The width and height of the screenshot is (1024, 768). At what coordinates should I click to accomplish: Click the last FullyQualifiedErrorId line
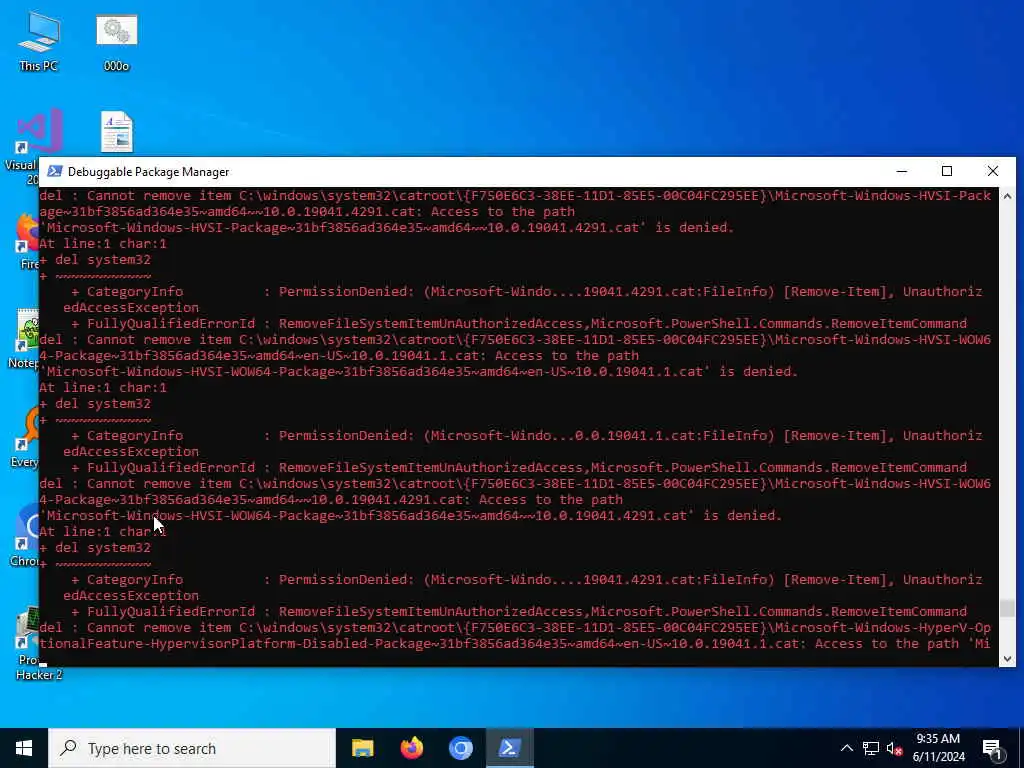[x=519, y=612]
